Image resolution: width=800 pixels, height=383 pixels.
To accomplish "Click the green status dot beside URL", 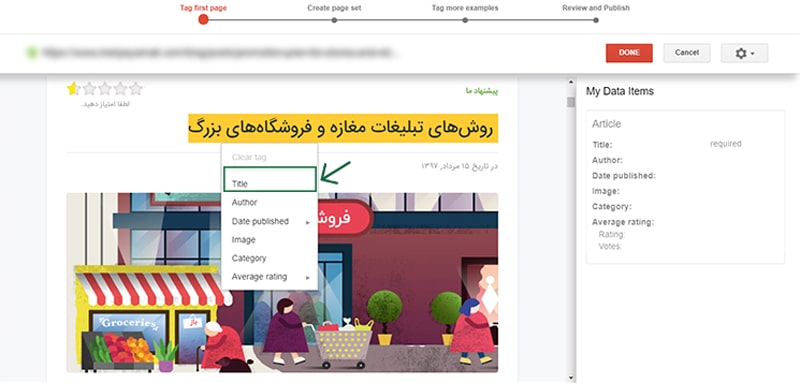I will [32, 52].
